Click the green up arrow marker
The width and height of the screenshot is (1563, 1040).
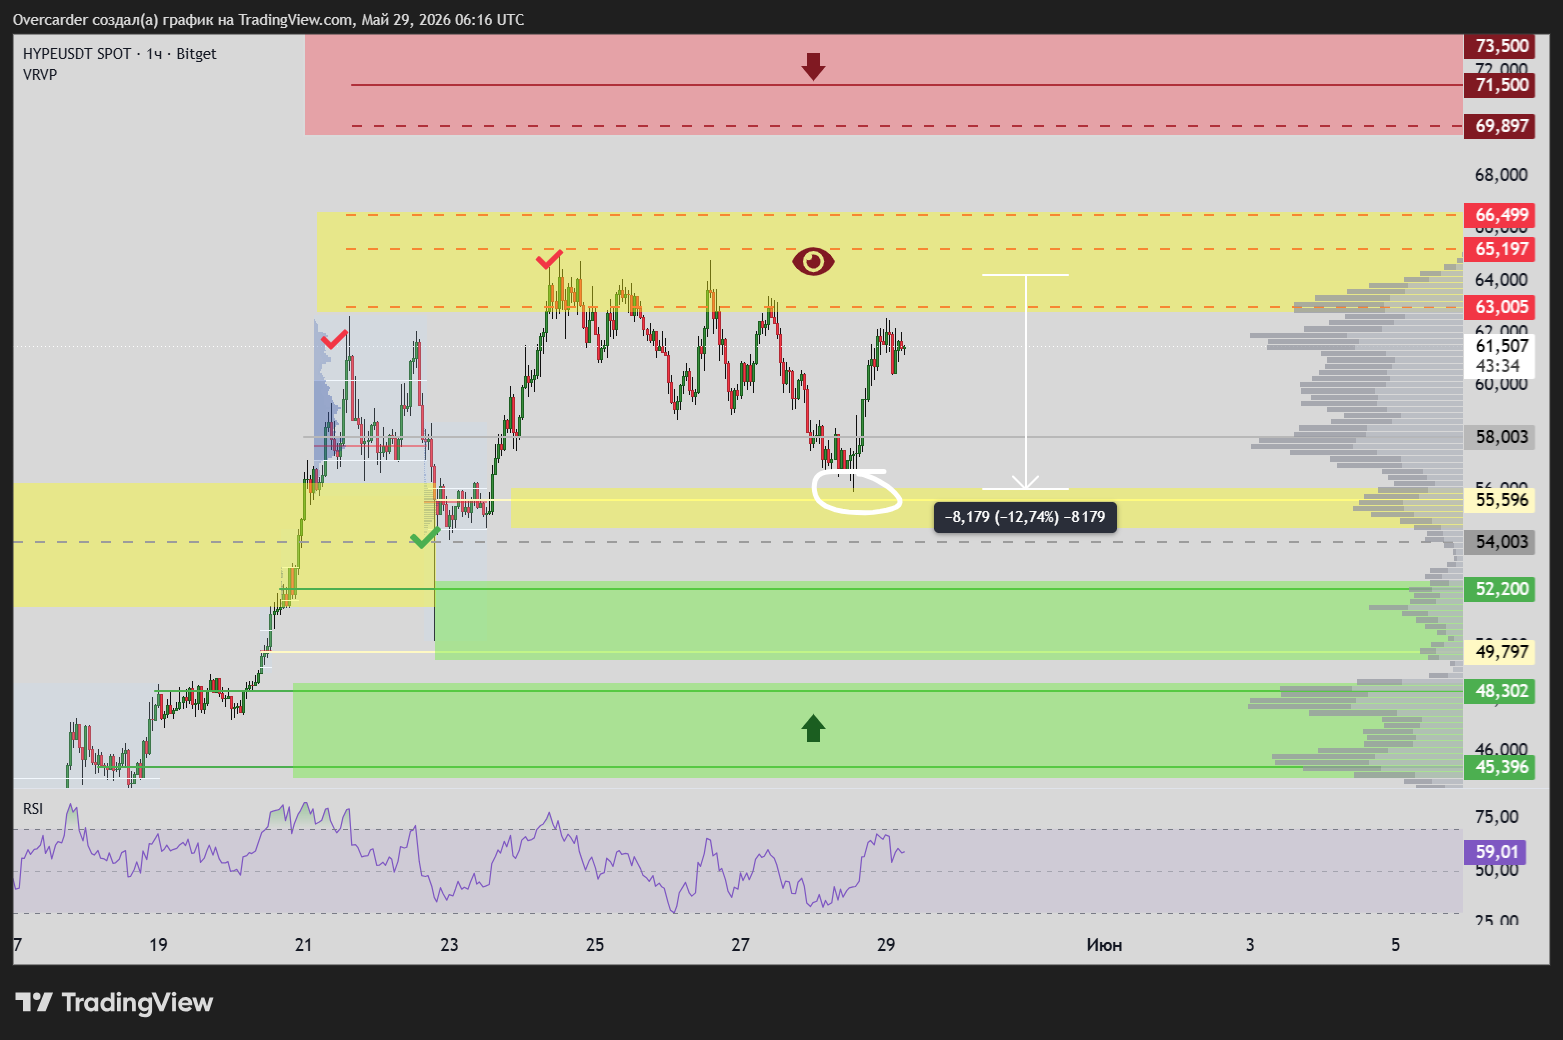pos(813,728)
